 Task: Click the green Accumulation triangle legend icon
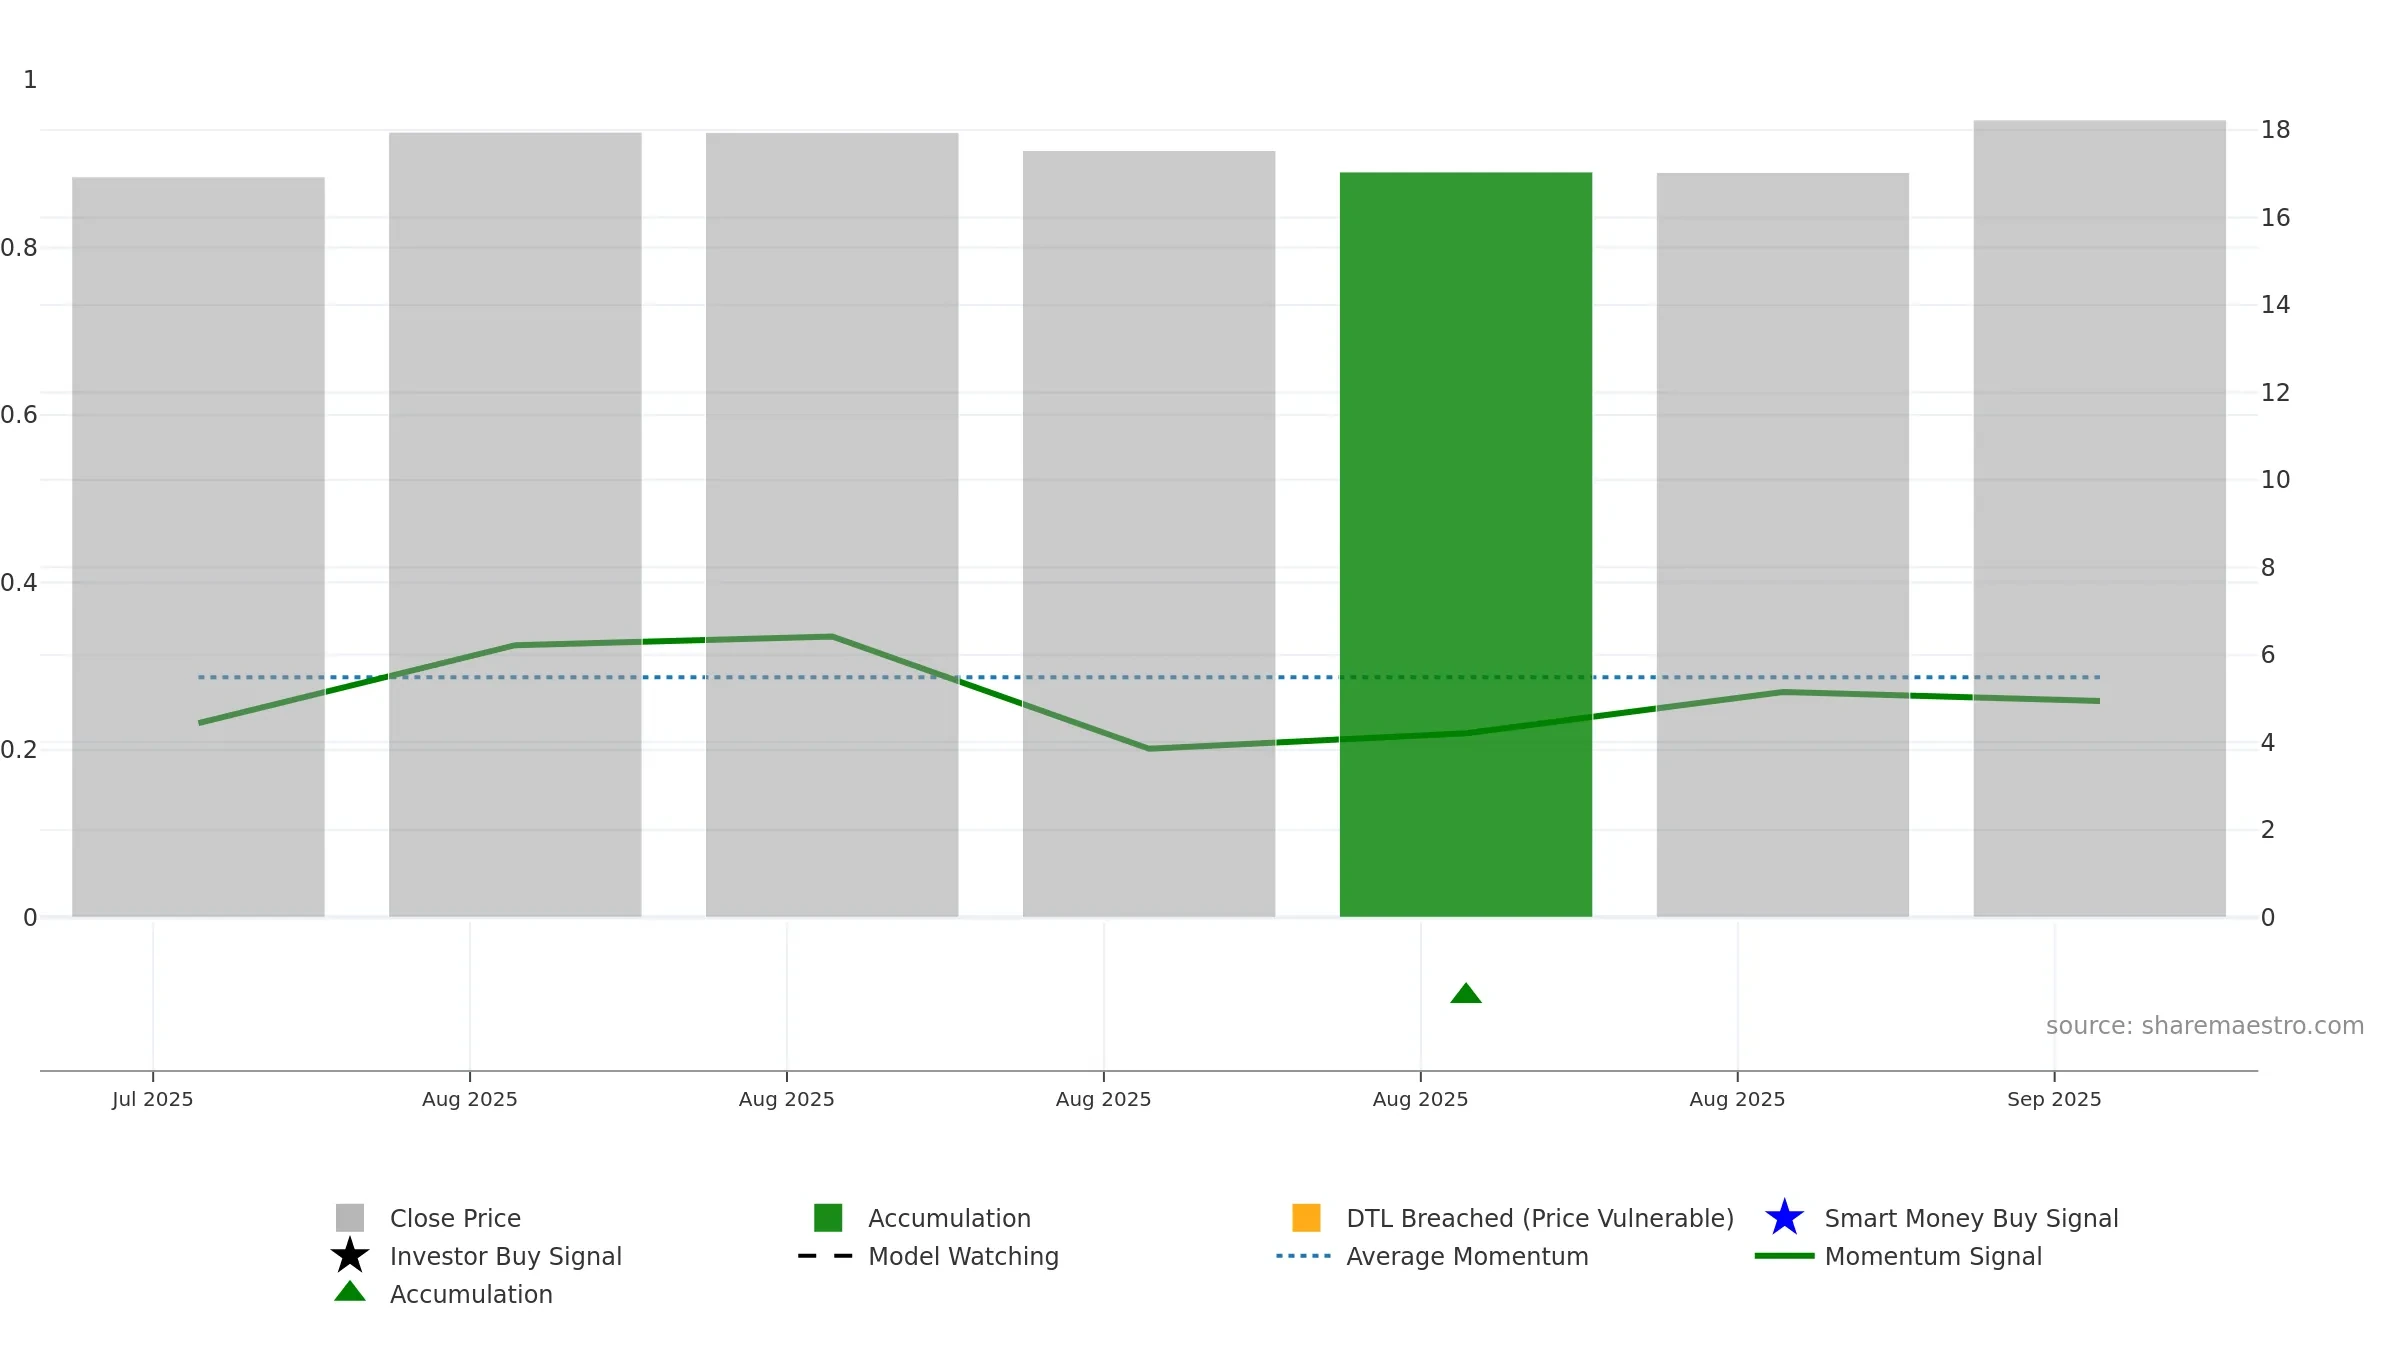pos(350,1292)
